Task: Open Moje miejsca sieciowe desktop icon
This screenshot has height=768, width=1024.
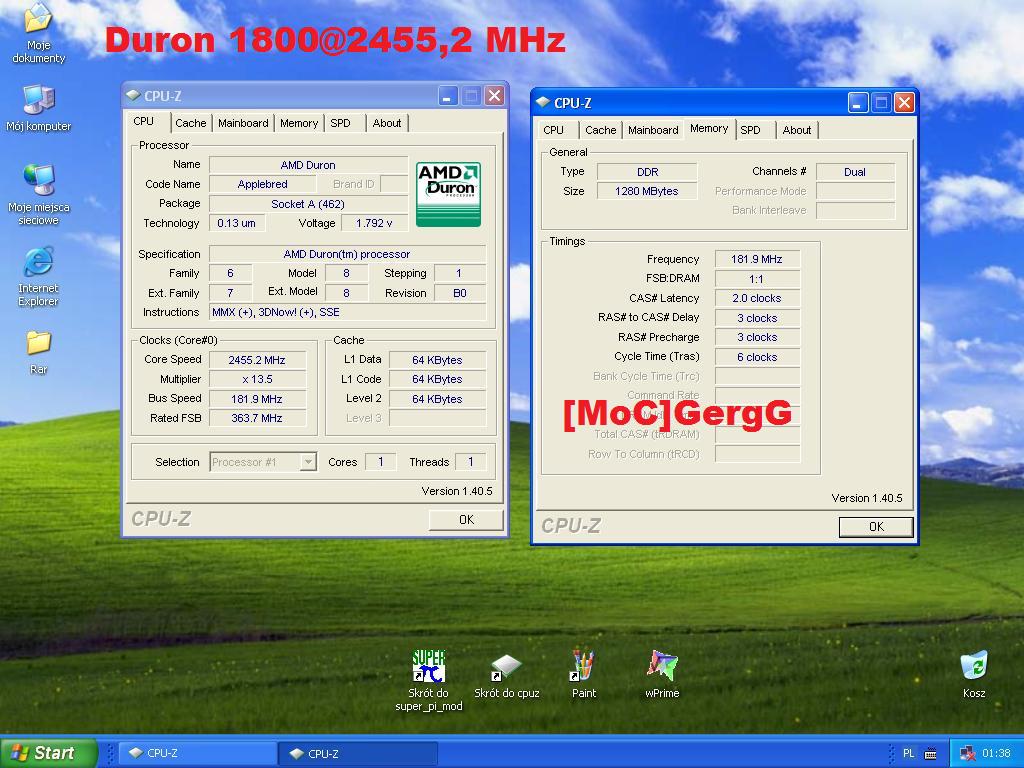Action: [x=39, y=195]
